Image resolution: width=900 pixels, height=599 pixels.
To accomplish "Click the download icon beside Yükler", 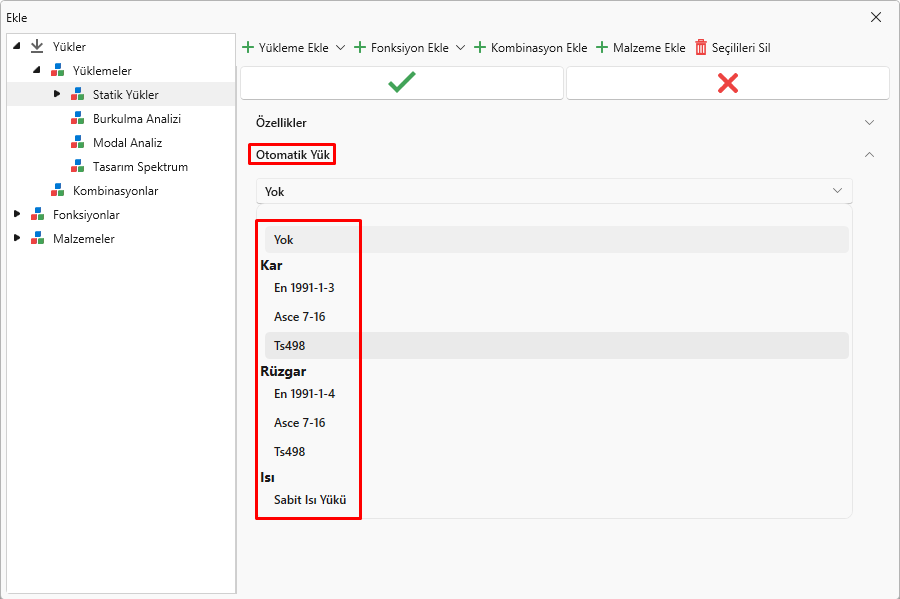I will point(38,46).
